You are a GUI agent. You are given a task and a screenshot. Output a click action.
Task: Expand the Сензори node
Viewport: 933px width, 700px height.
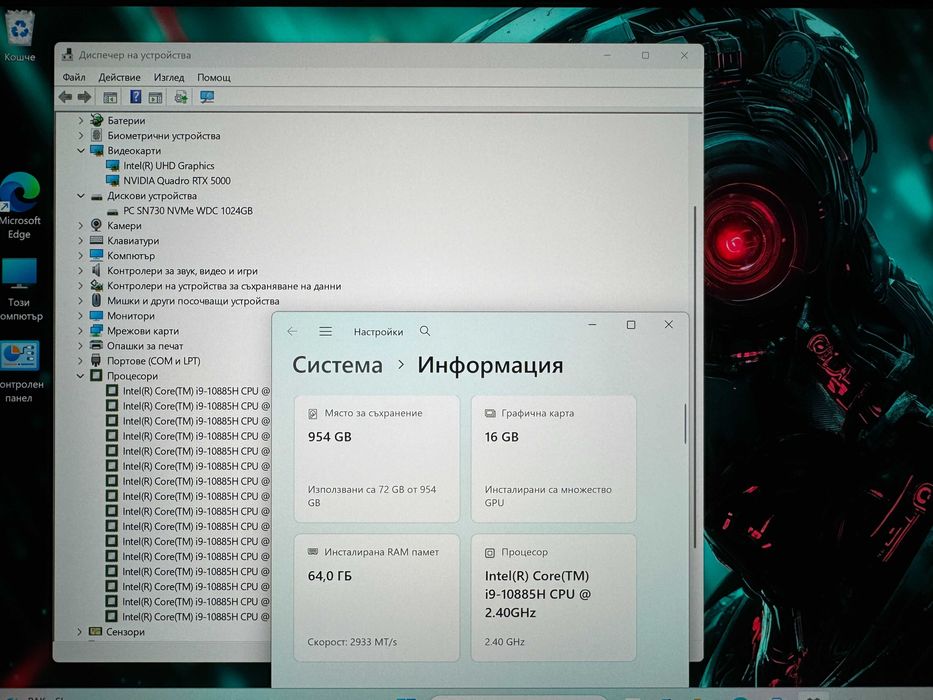pyautogui.click(x=80, y=632)
